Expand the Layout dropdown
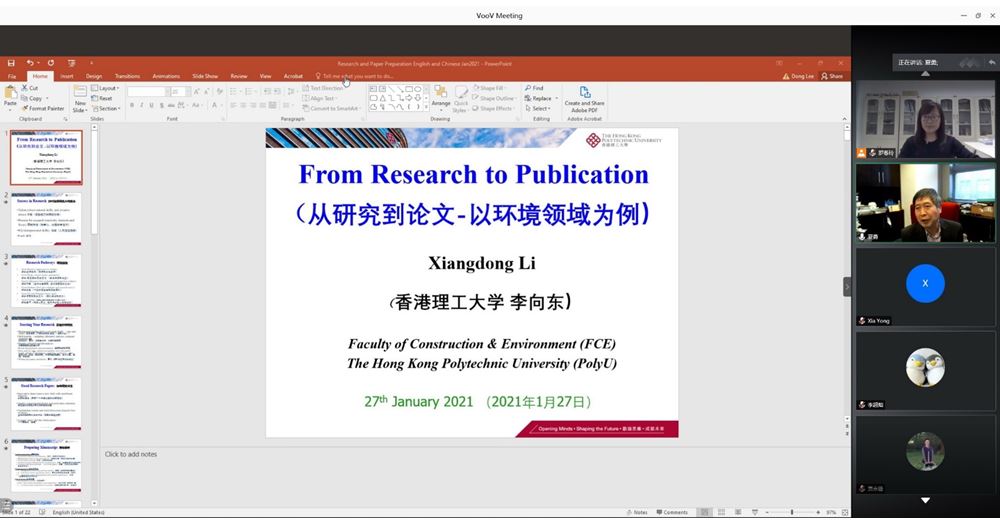The width and height of the screenshot is (1000, 525). pos(108,88)
